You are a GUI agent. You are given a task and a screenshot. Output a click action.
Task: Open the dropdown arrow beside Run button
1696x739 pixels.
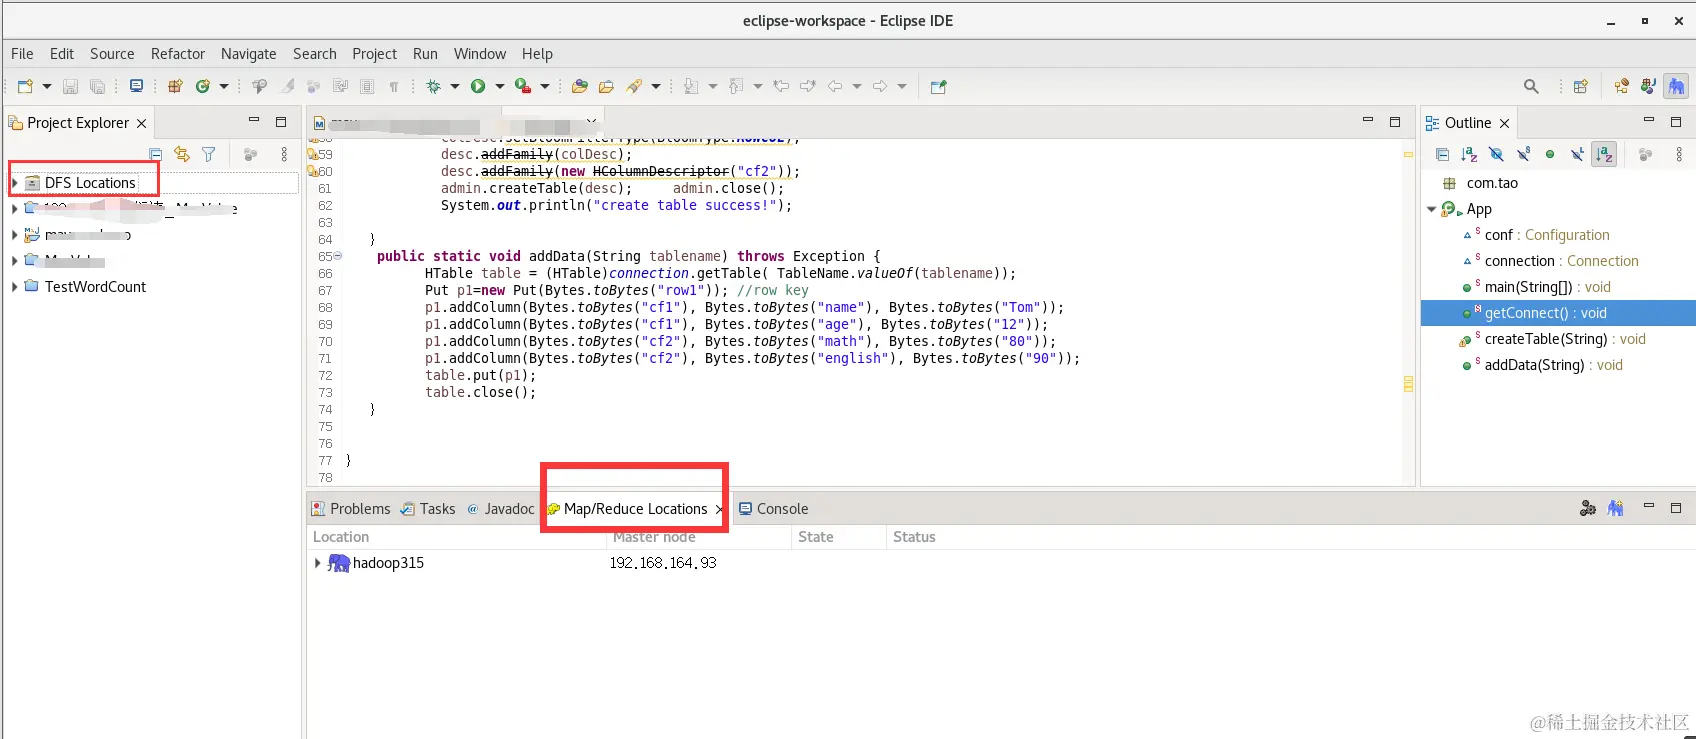pyautogui.click(x=500, y=87)
